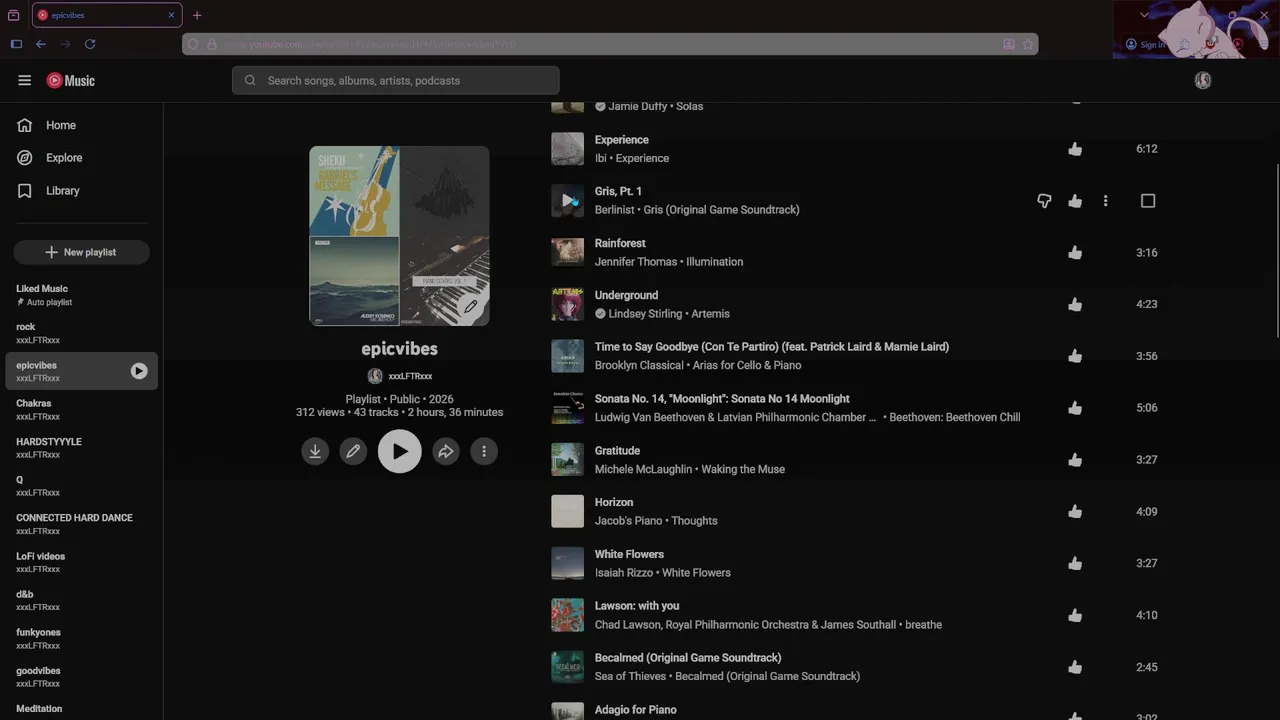
Task: Edit the epicvibes playlist details
Action: click(x=353, y=451)
